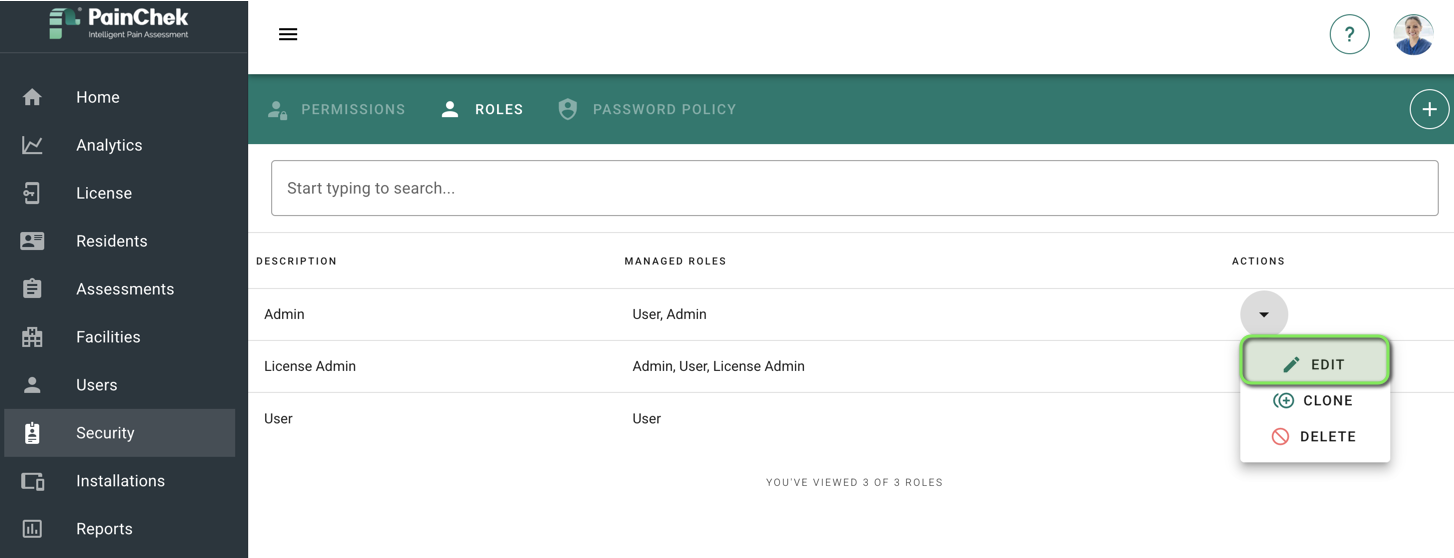The height and width of the screenshot is (558, 1454).
Task: Click the Residents card icon
Action: [x=32, y=241]
